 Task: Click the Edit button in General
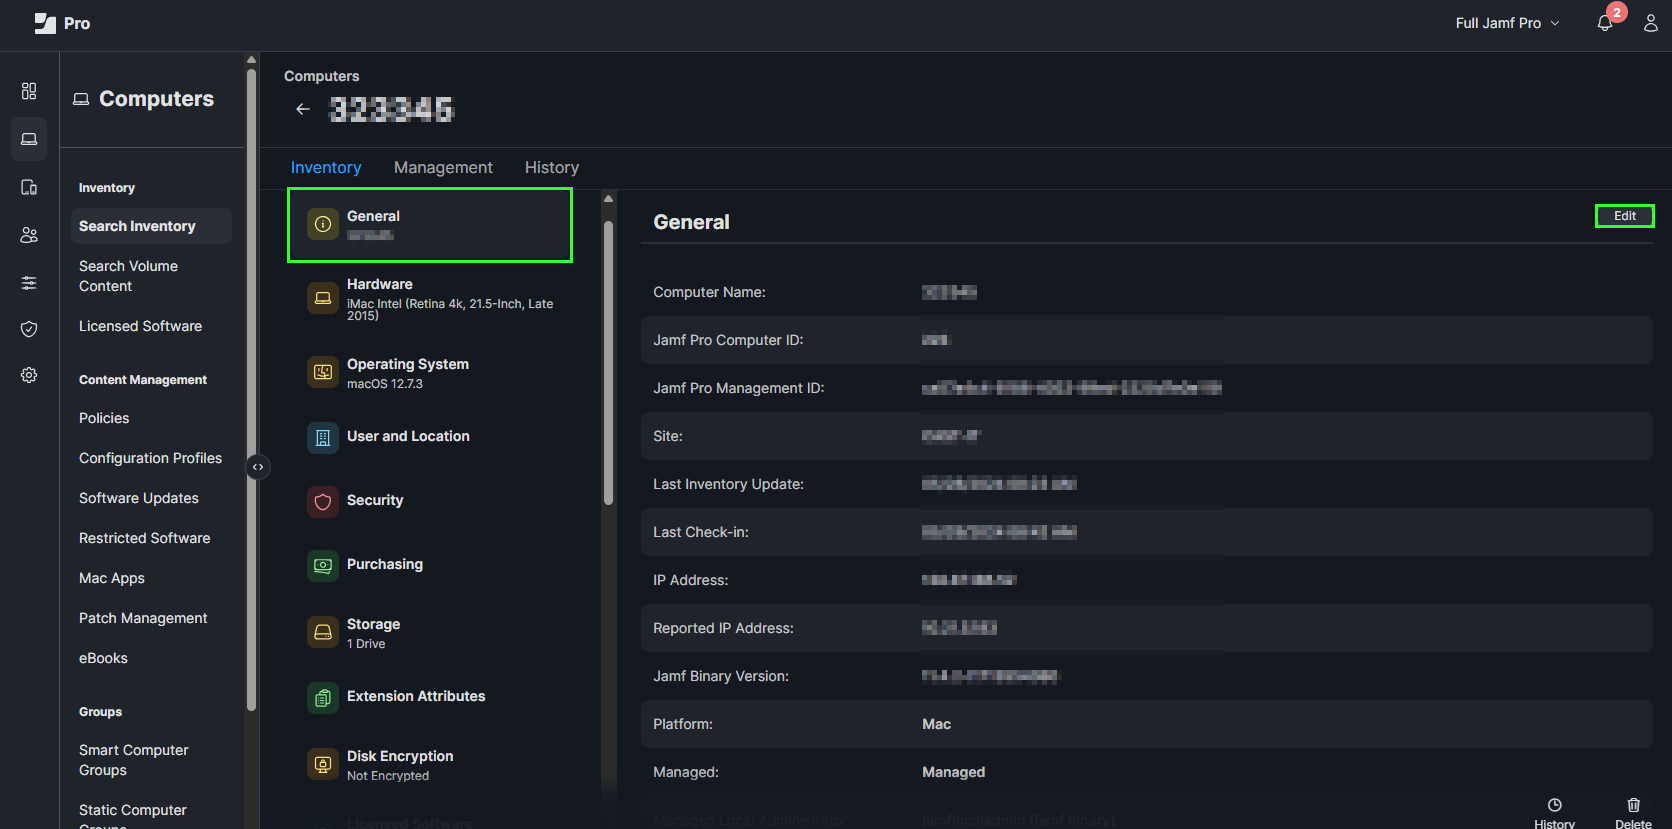[x=1624, y=216]
